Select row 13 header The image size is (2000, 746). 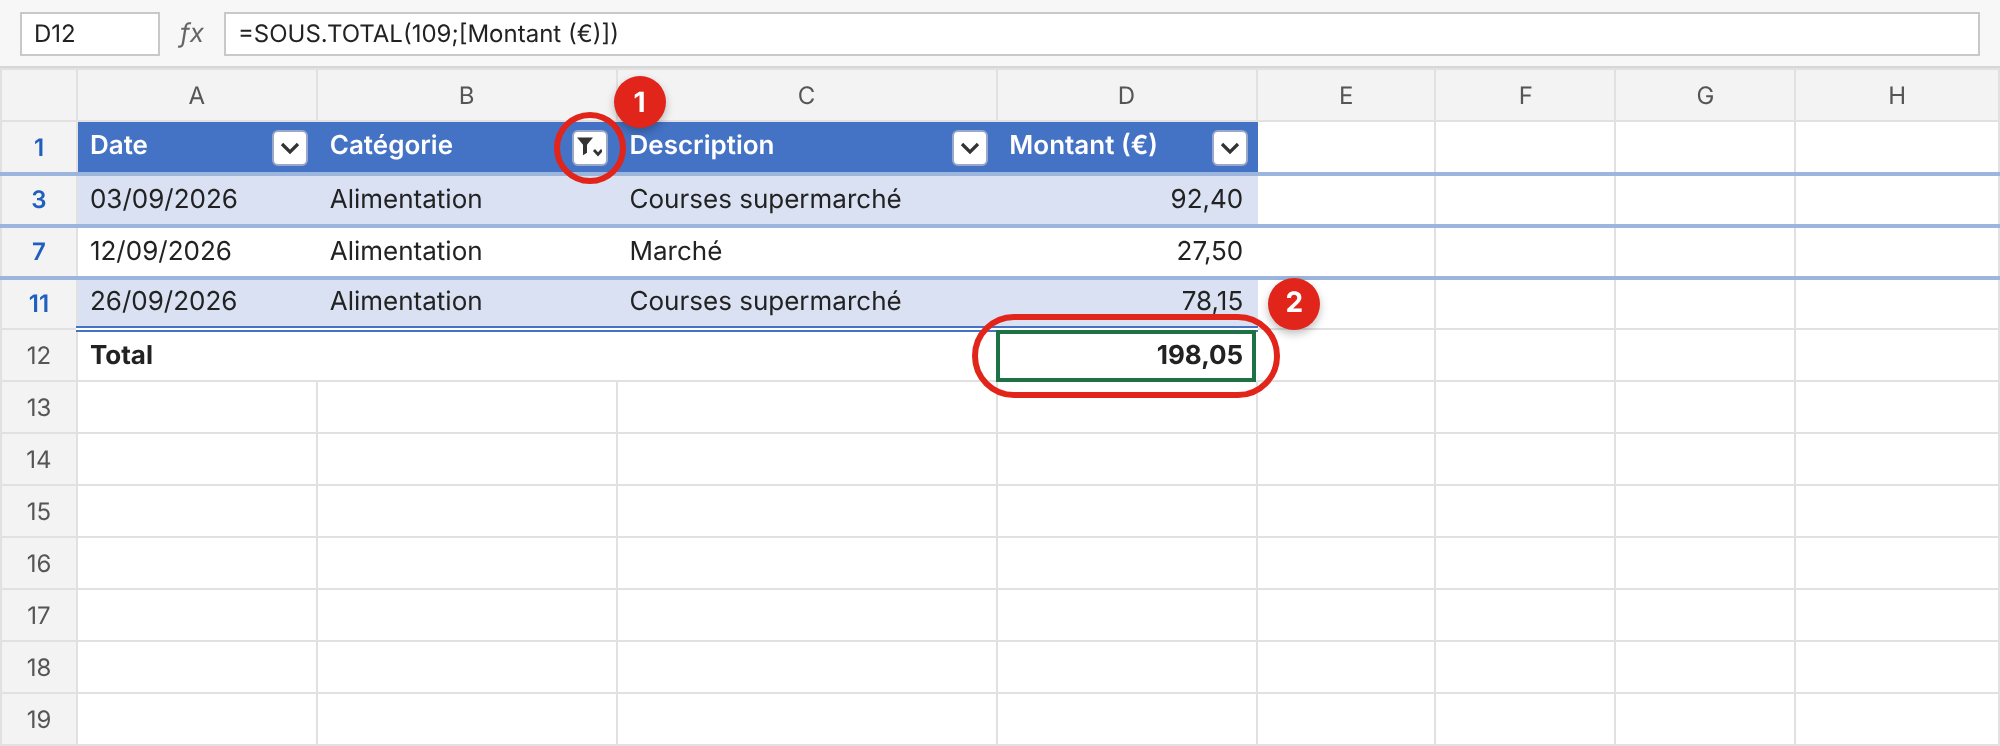pos(39,407)
